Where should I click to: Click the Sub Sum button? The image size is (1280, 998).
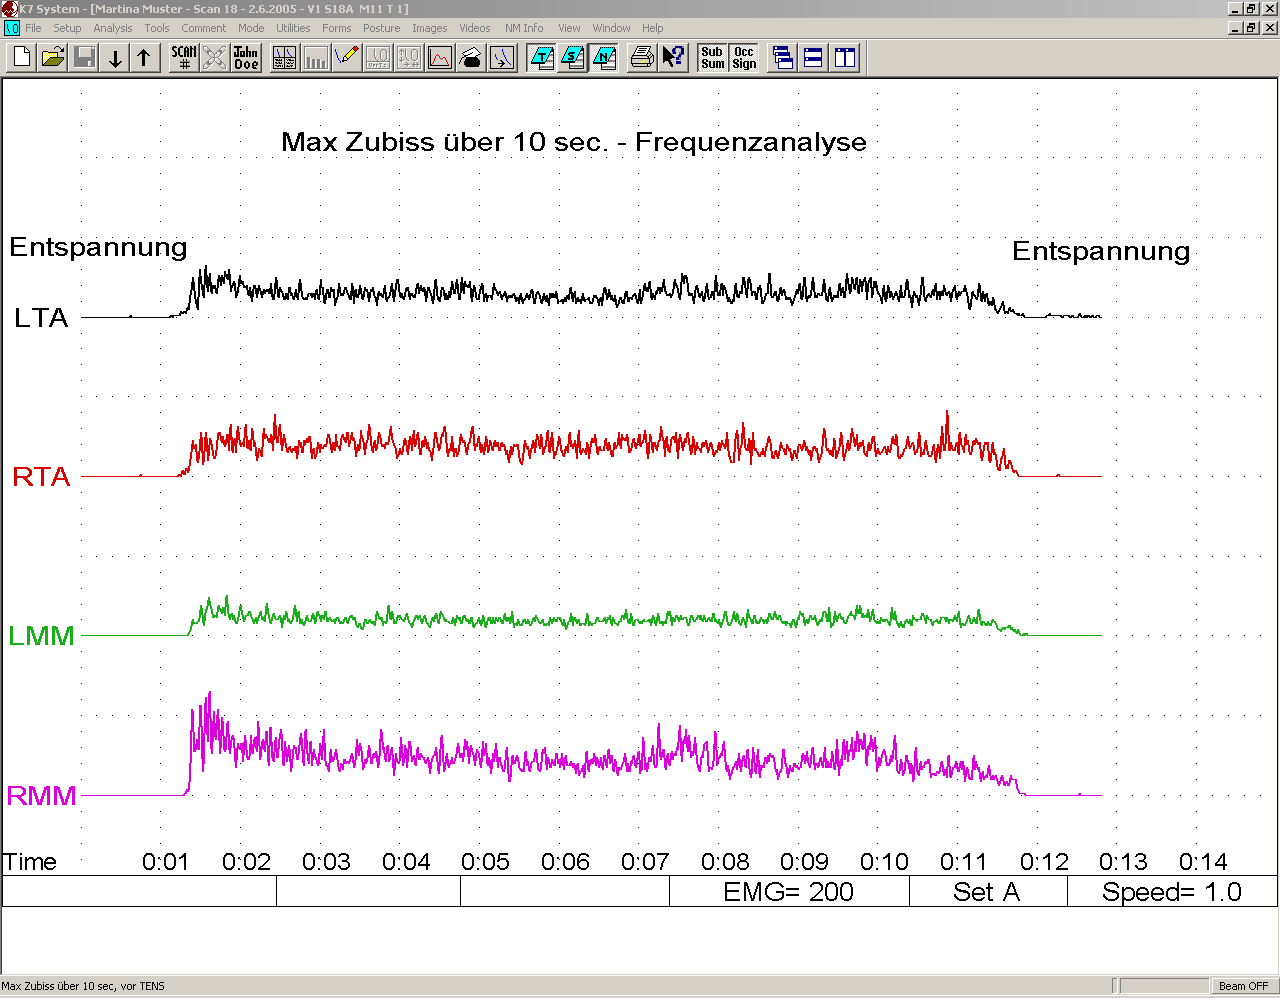pyautogui.click(x=712, y=58)
